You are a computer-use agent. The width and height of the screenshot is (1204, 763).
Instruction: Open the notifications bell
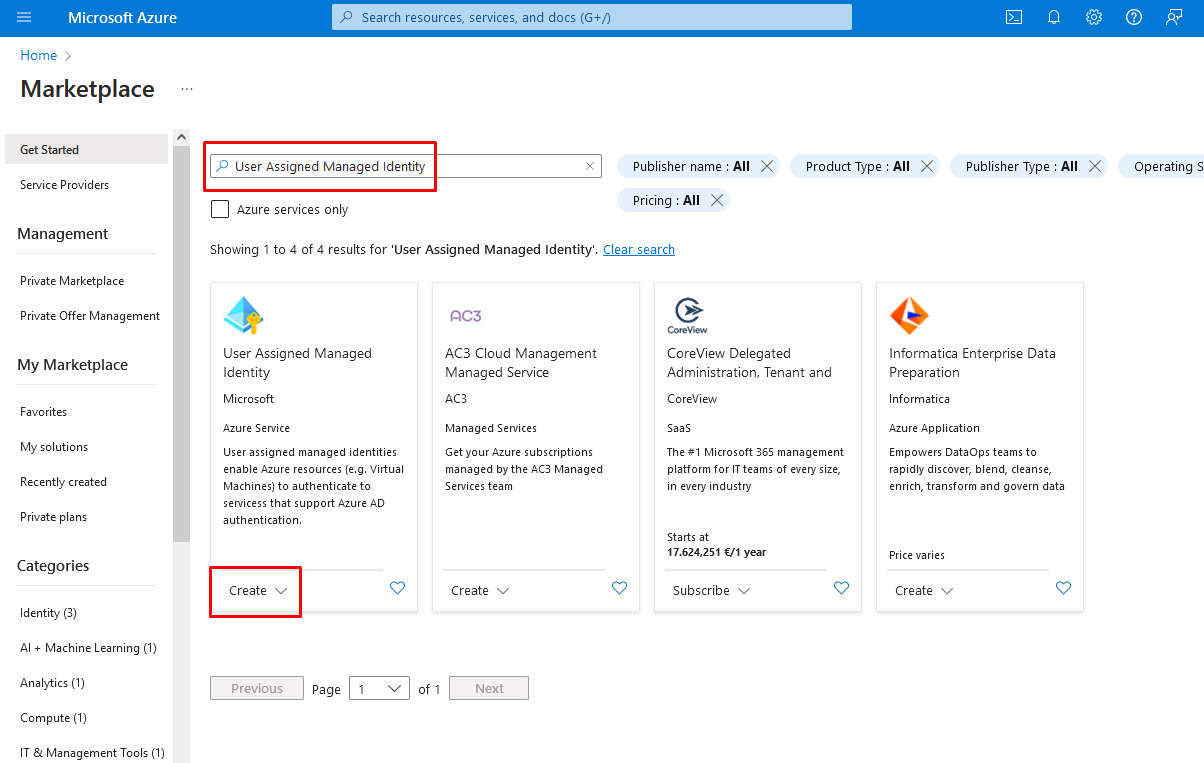(x=1054, y=17)
